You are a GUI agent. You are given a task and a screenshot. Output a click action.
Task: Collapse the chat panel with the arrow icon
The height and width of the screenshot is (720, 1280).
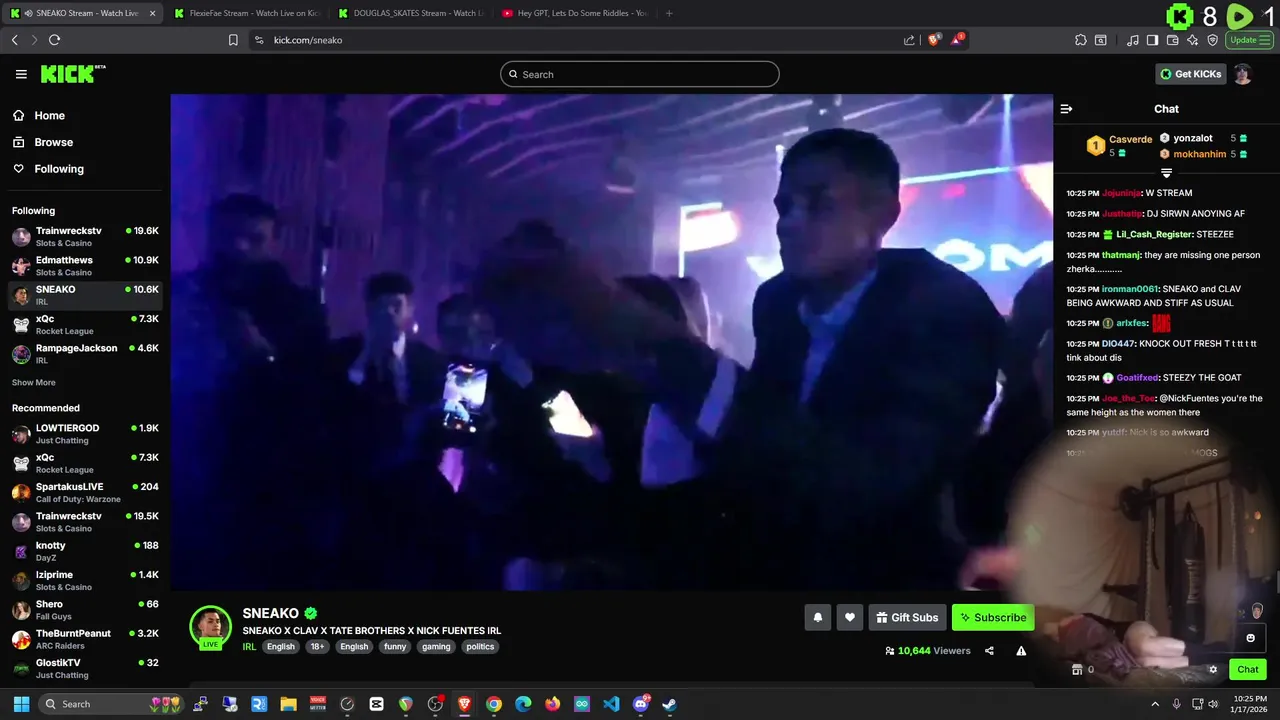tap(1066, 109)
